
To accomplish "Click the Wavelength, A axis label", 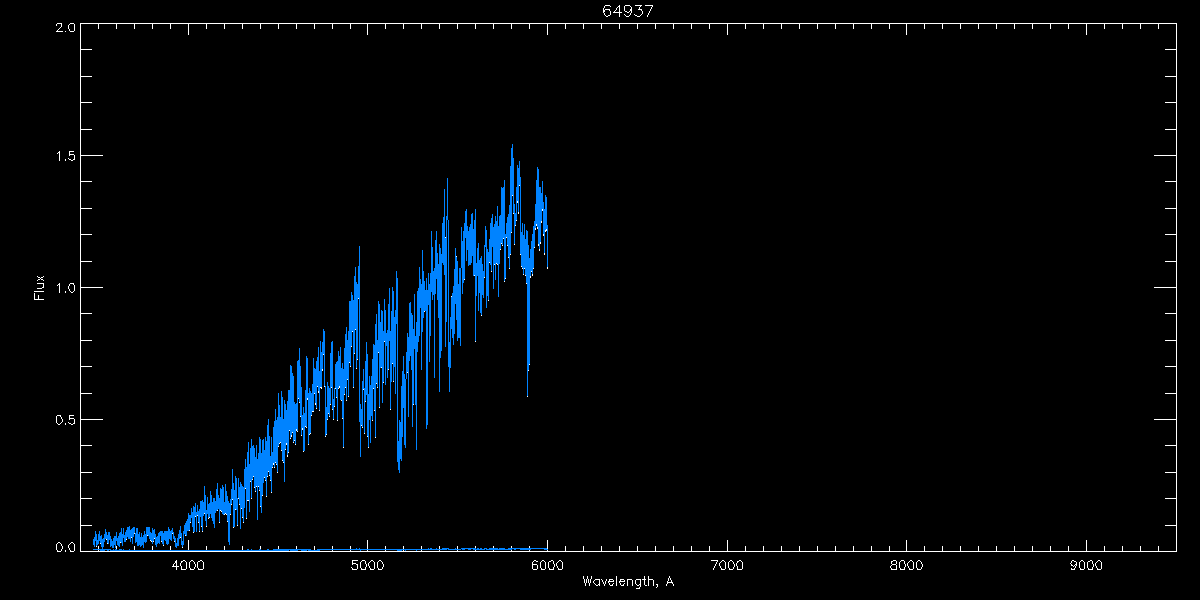I will point(628,581).
